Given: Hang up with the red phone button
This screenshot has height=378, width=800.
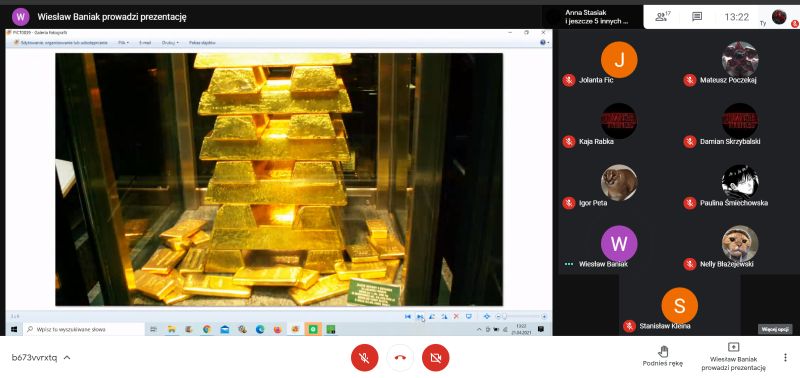Looking at the screenshot, I should point(400,358).
